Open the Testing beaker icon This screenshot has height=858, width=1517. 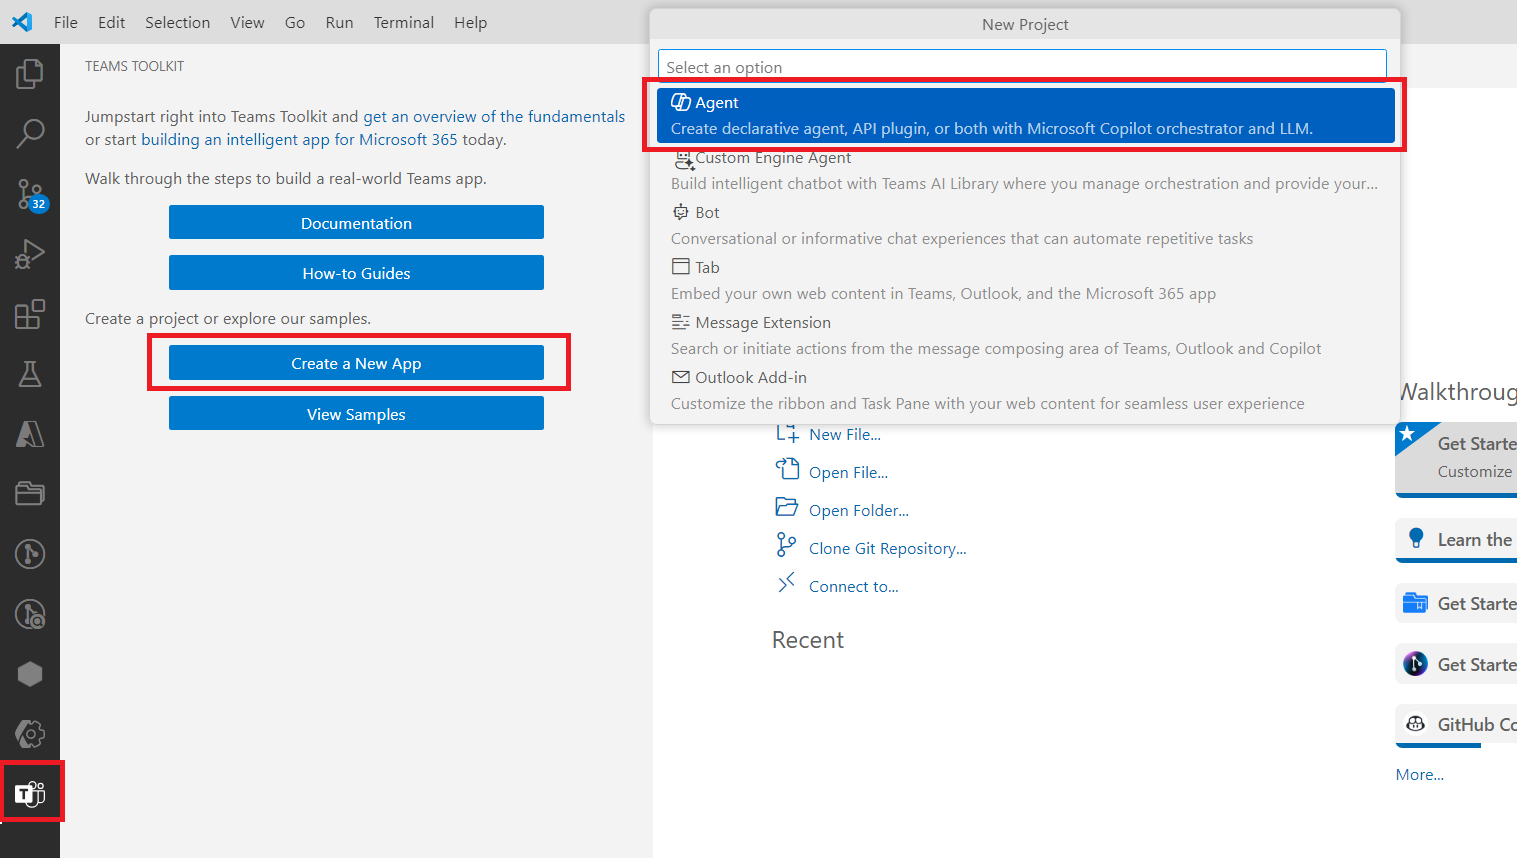tap(30, 374)
